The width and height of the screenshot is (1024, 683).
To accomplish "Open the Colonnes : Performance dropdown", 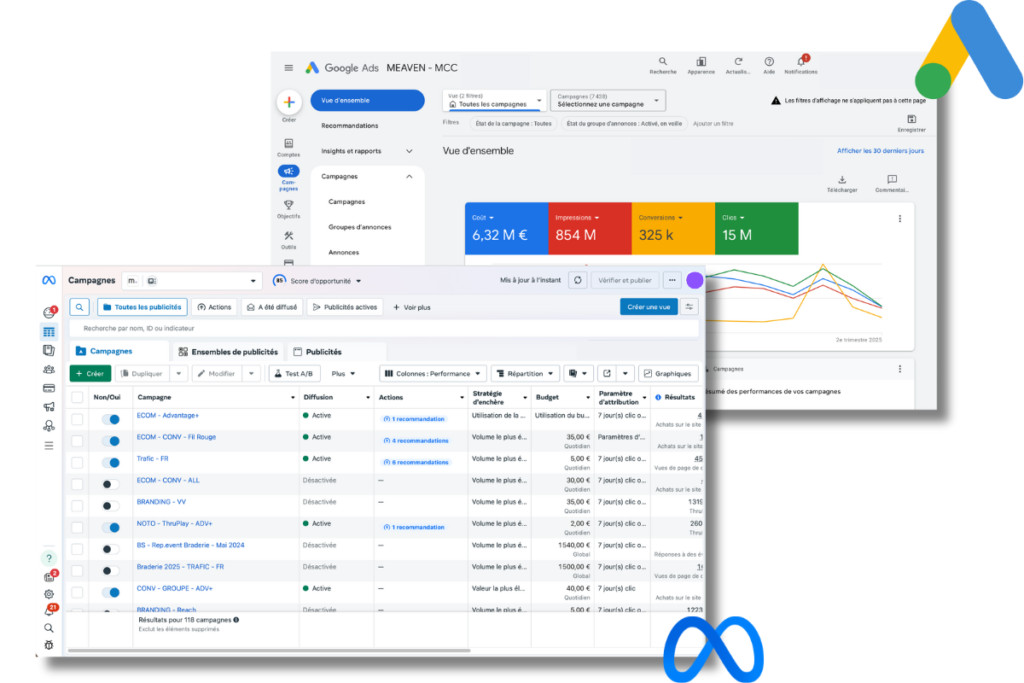I will tap(433, 374).
